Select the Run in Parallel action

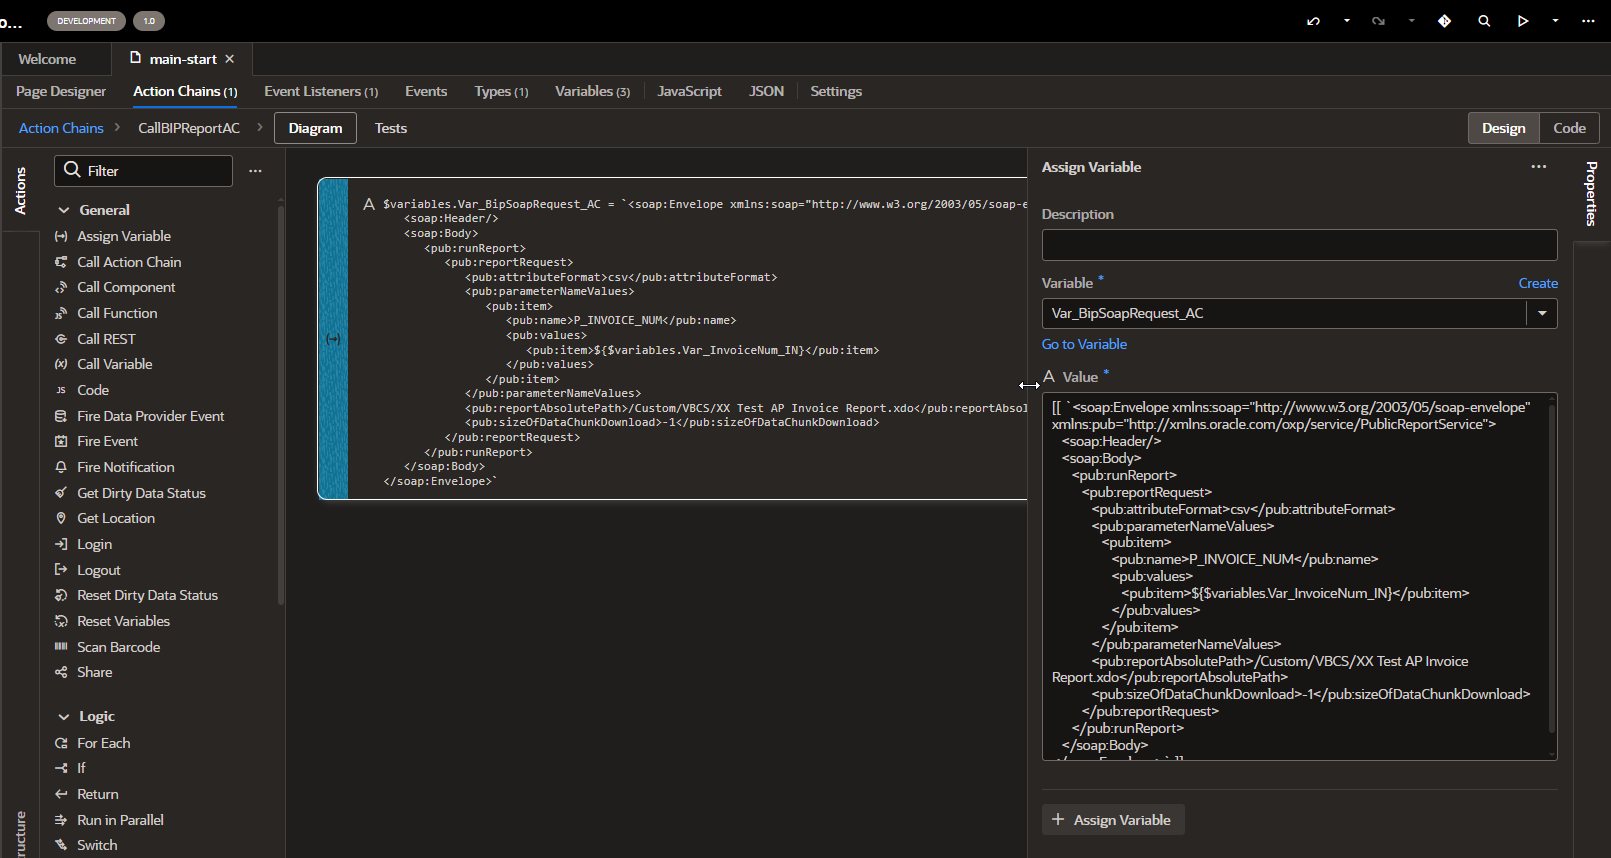point(121,820)
